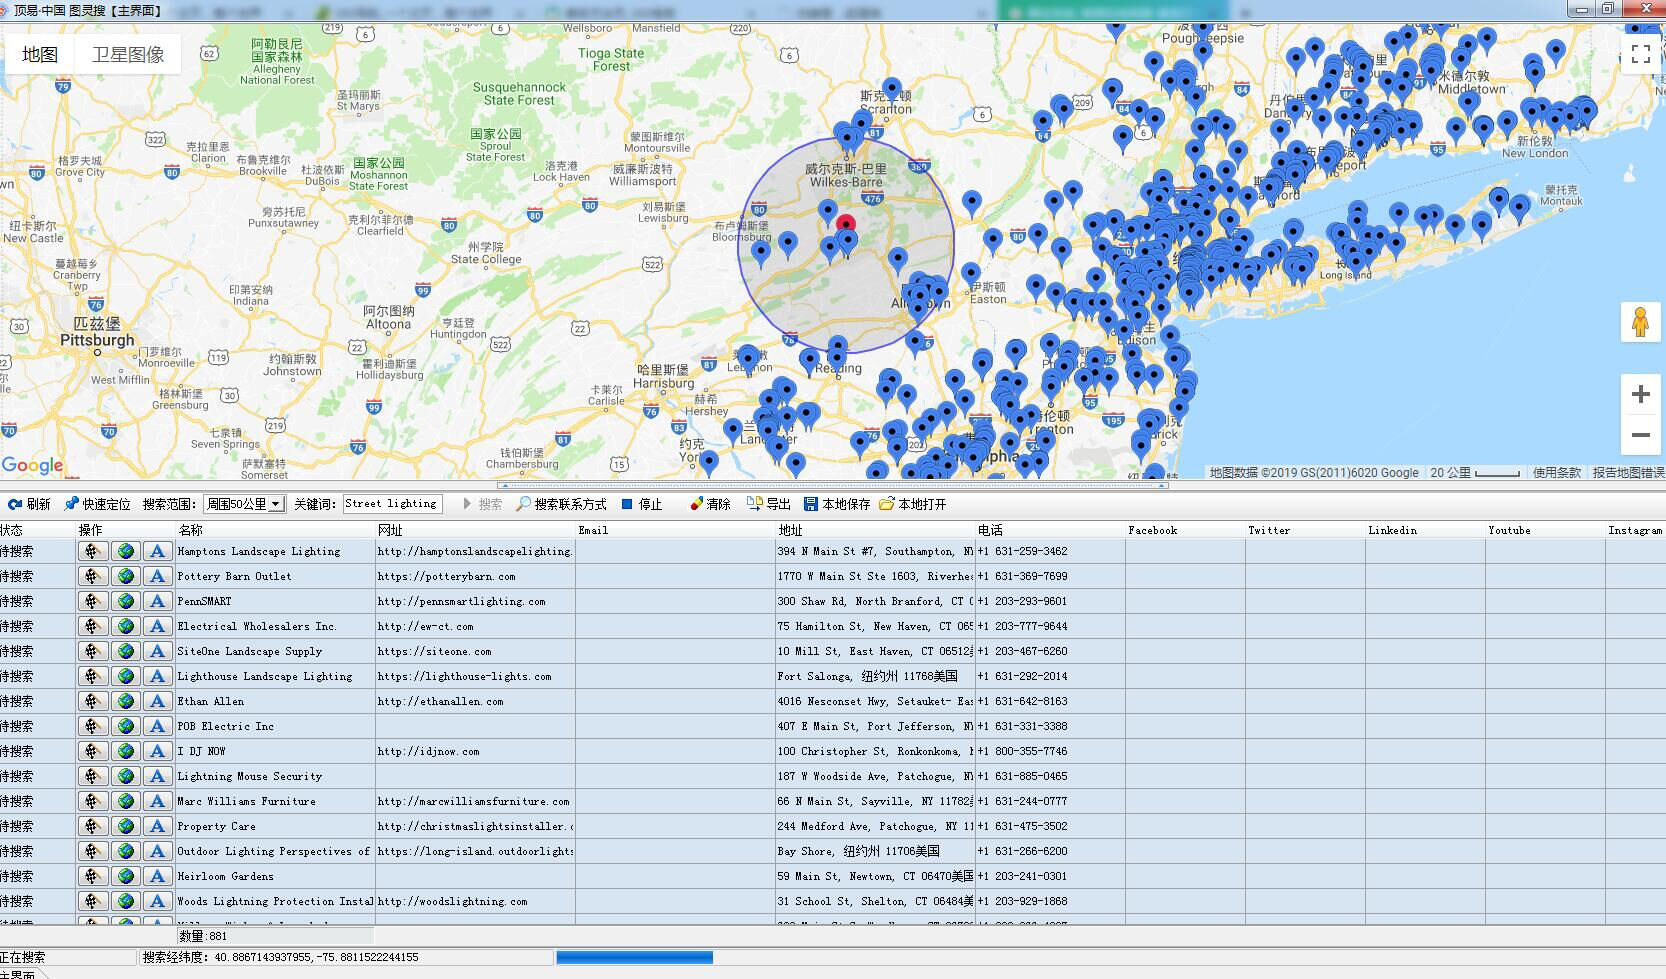Click the 导出 export button

pos(769,504)
